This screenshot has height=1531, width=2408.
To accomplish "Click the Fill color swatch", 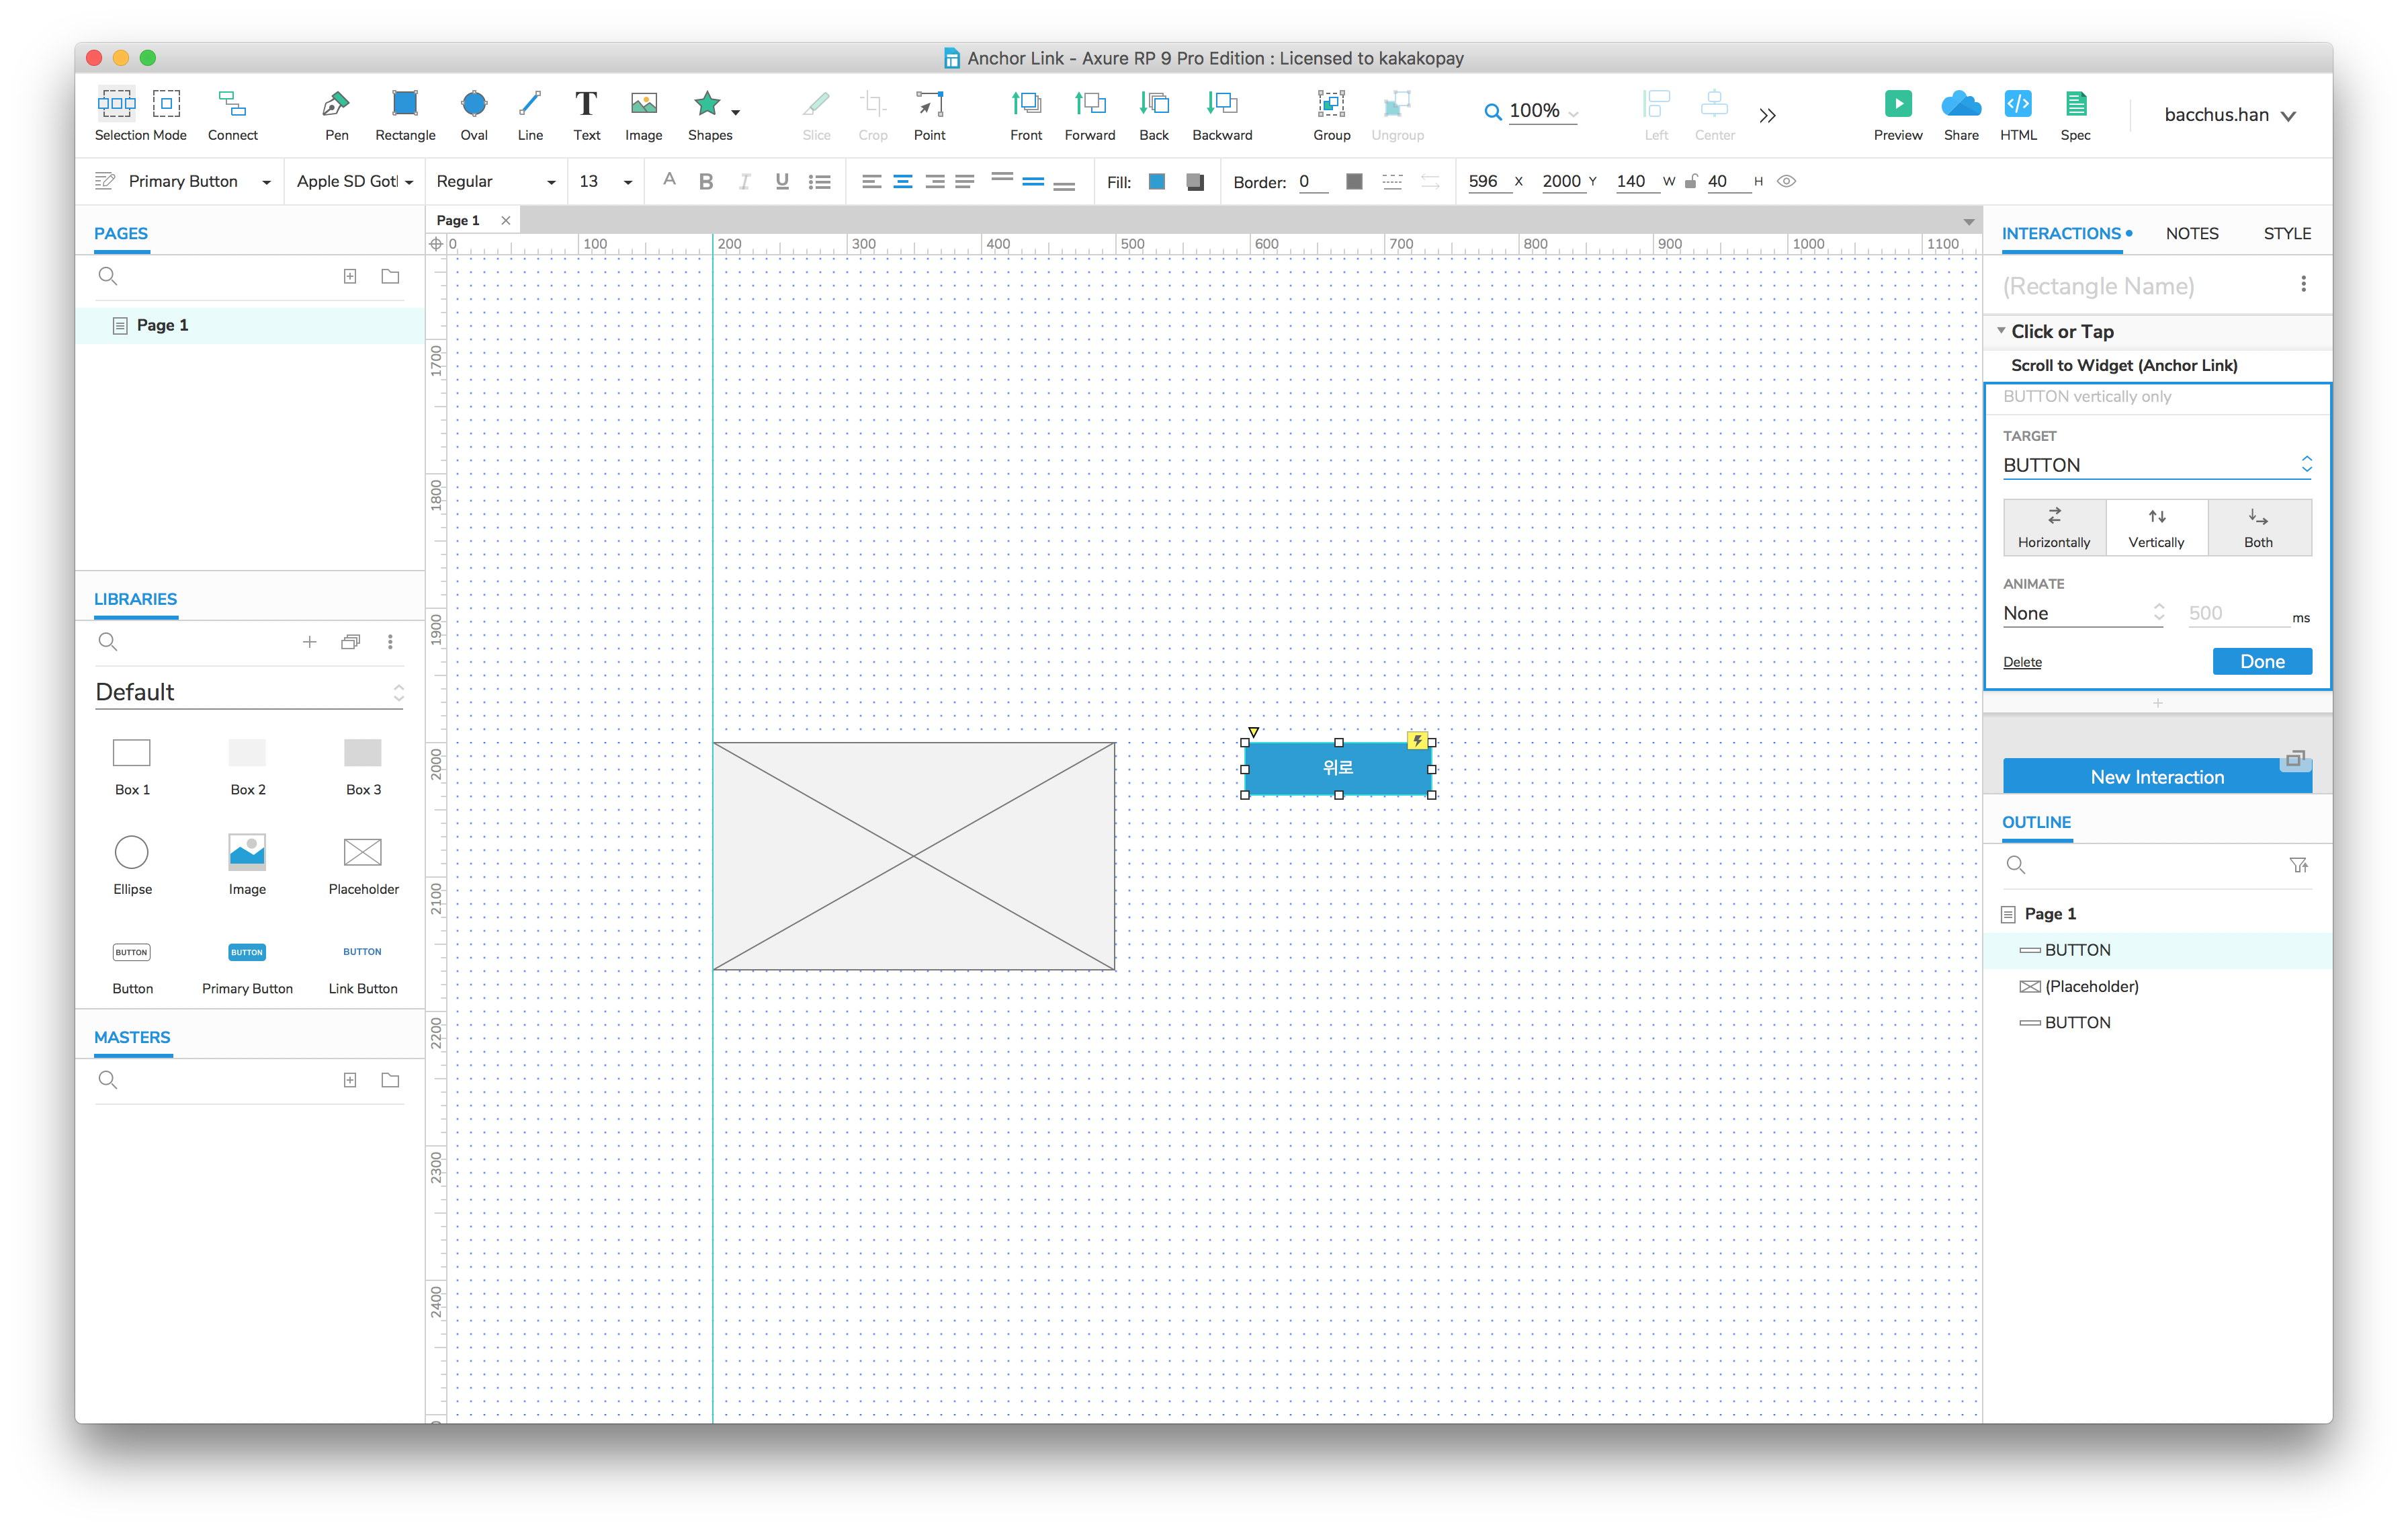I will pyautogui.click(x=1157, y=181).
